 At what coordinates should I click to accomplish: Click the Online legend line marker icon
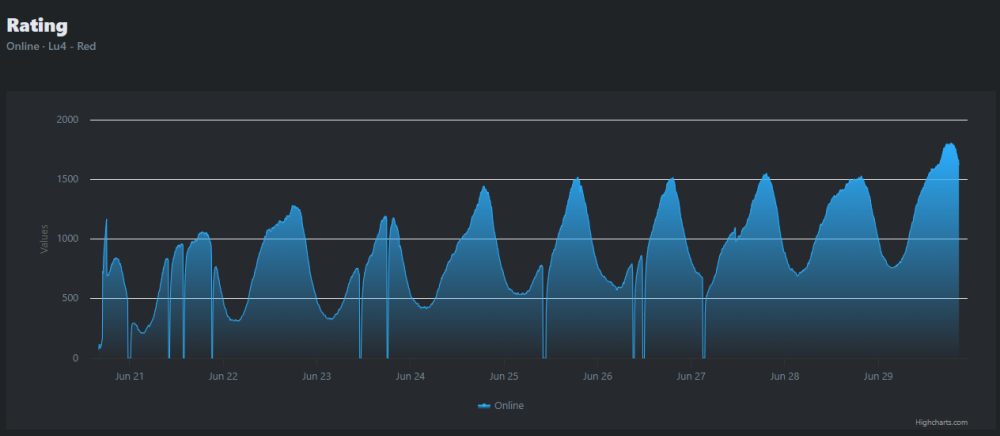coord(485,406)
